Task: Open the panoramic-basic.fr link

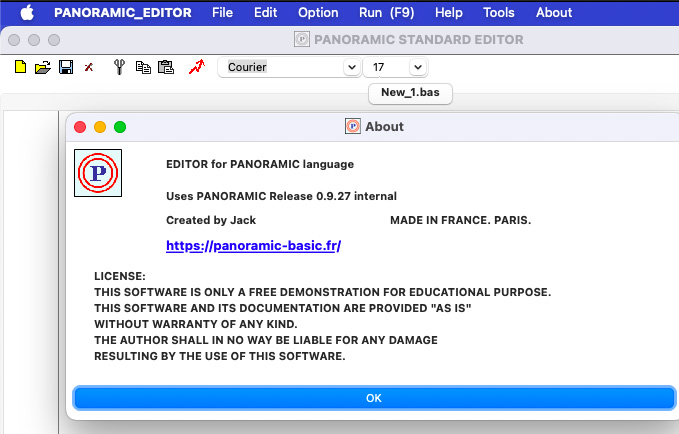Action: pyautogui.click(x=253, y=246)
